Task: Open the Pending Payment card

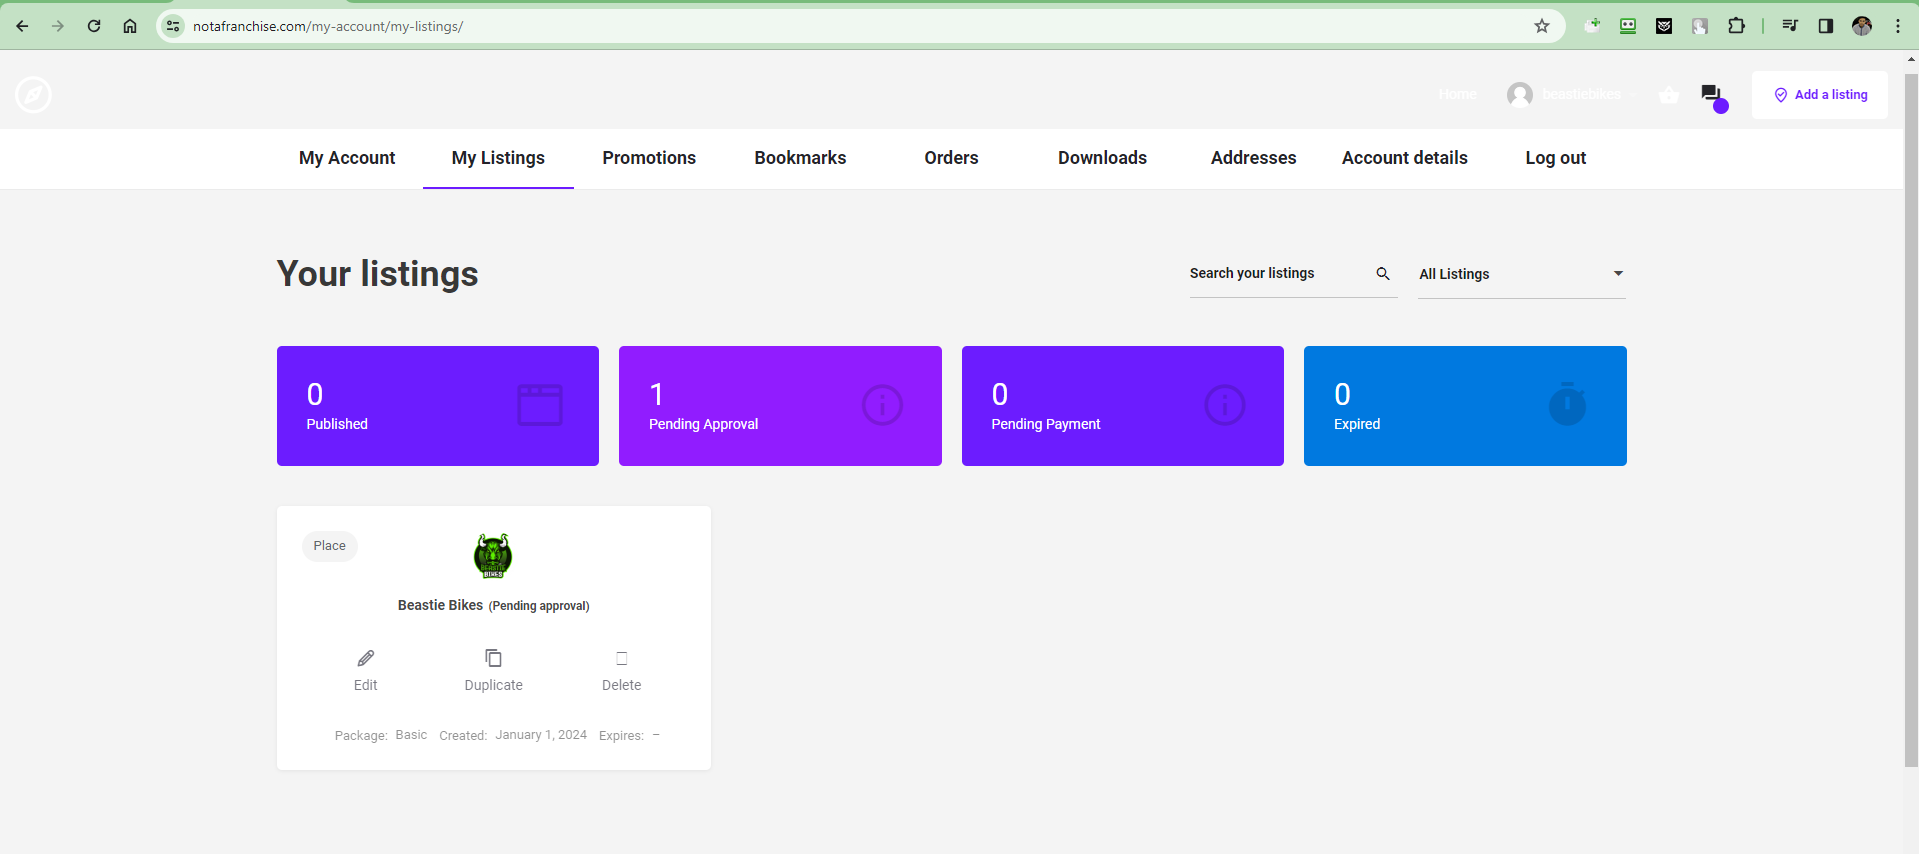Action: [x=1123, y=406]
